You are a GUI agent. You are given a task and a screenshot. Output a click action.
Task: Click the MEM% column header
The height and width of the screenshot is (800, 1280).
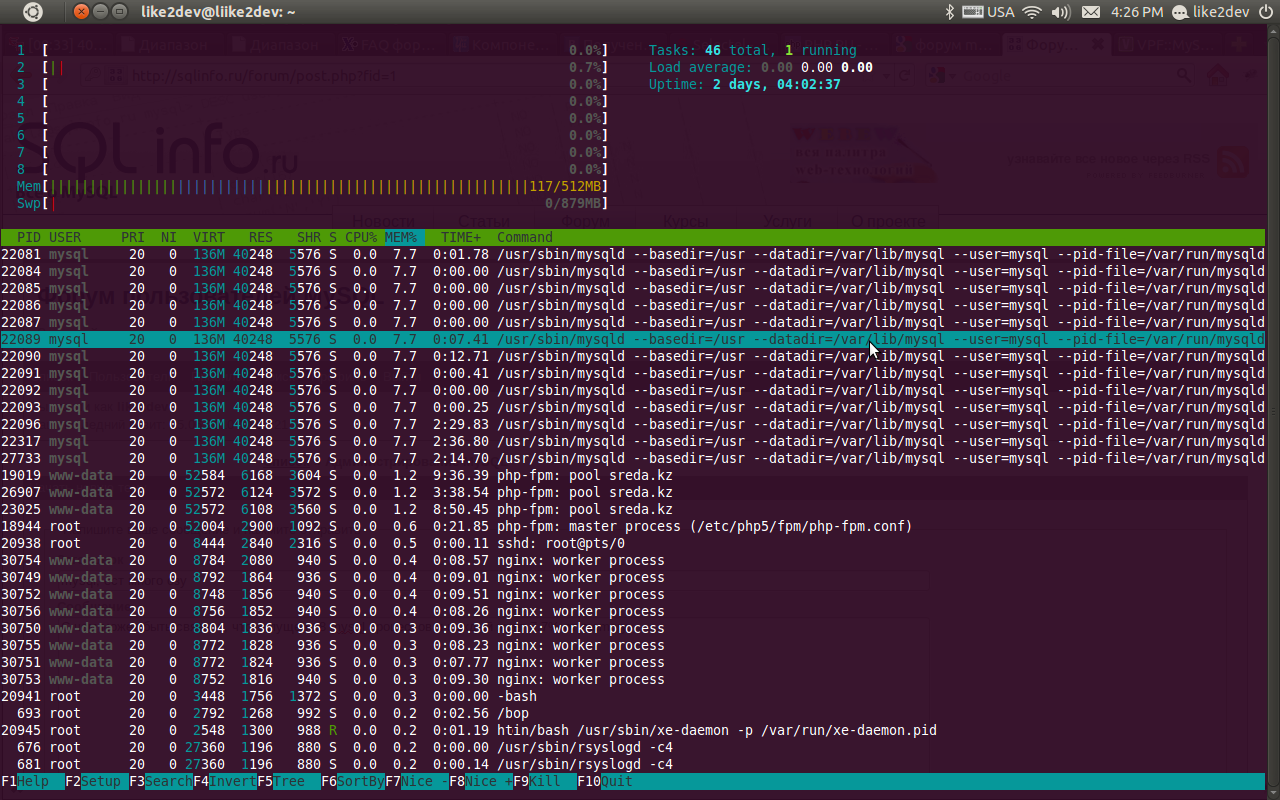pos(401,237)
